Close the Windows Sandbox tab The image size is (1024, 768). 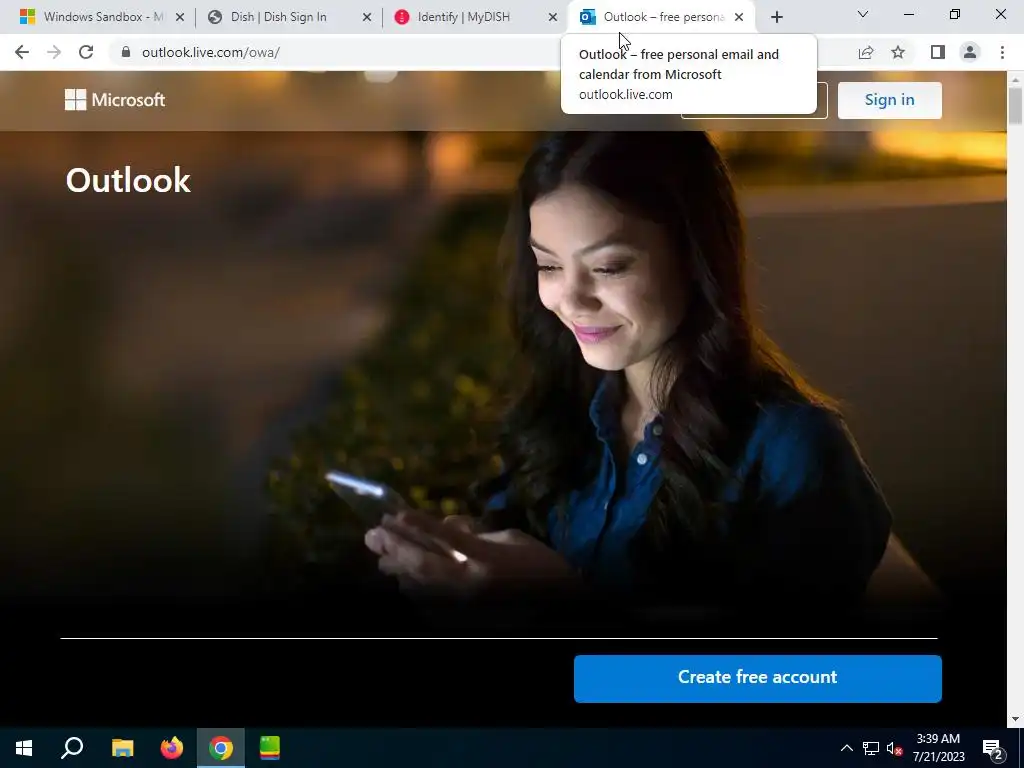(x=180, y=17)
